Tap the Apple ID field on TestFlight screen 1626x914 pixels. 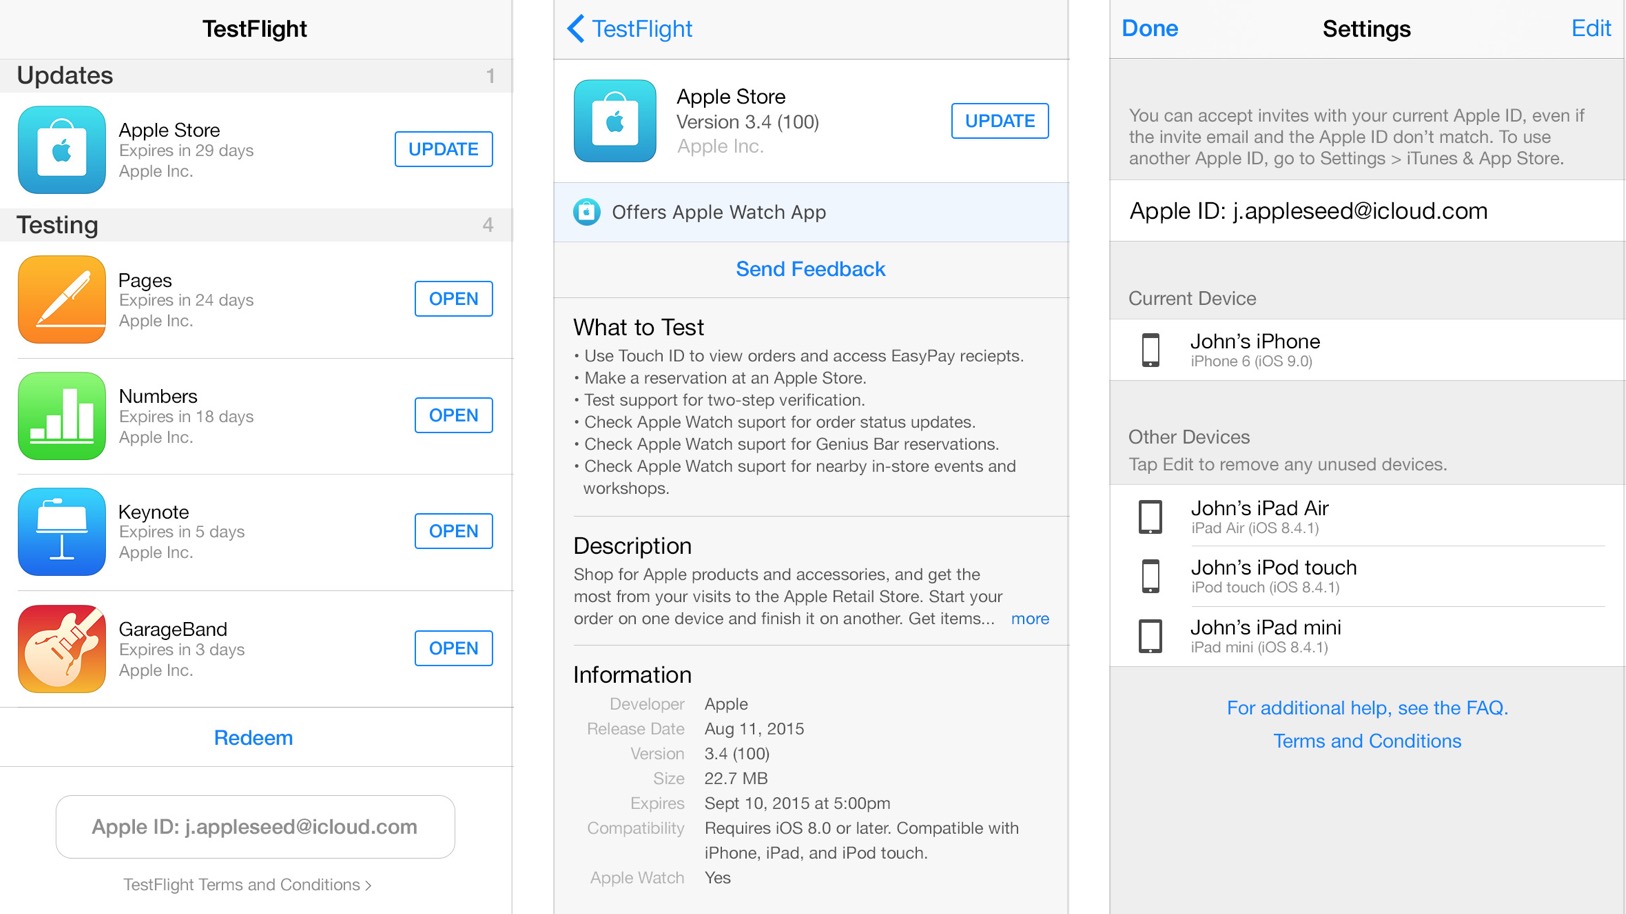coord(255,827)
